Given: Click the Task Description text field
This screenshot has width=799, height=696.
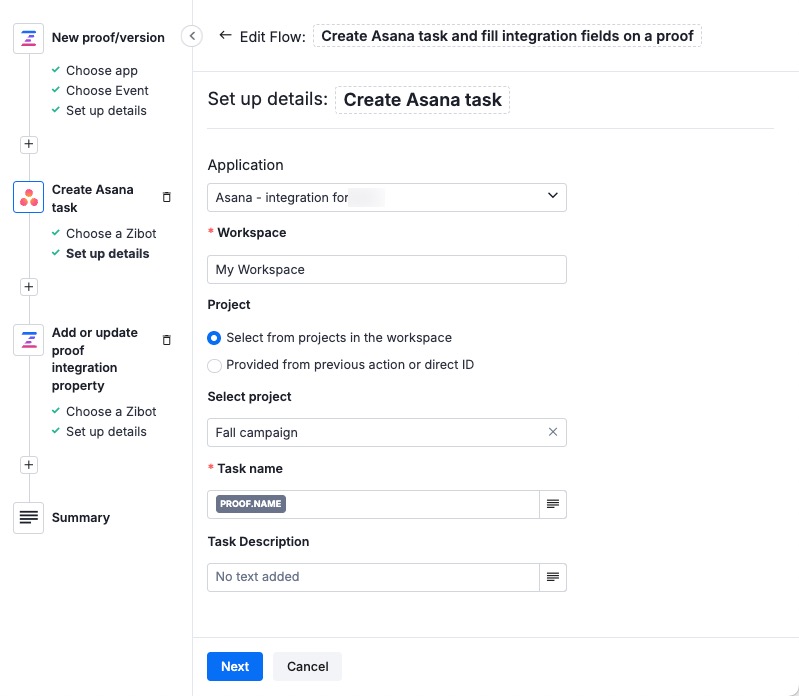Looking at the screenshot, I should pyautogui.click(x=373, y=577).
